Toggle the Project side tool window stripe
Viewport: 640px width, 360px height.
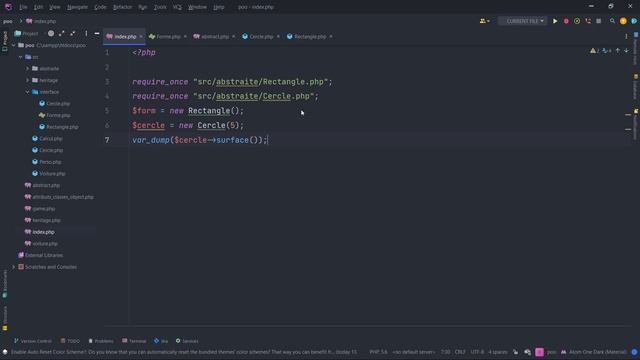tap(4, 41)
